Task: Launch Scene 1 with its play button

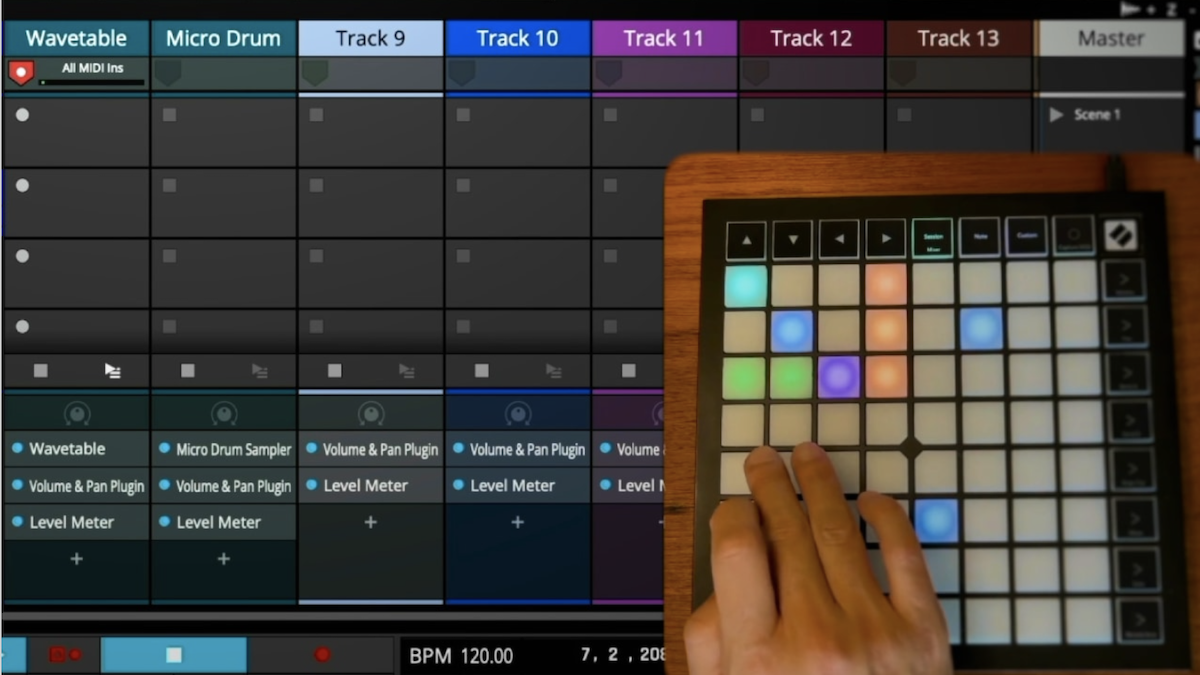Action: (1057, 114)
